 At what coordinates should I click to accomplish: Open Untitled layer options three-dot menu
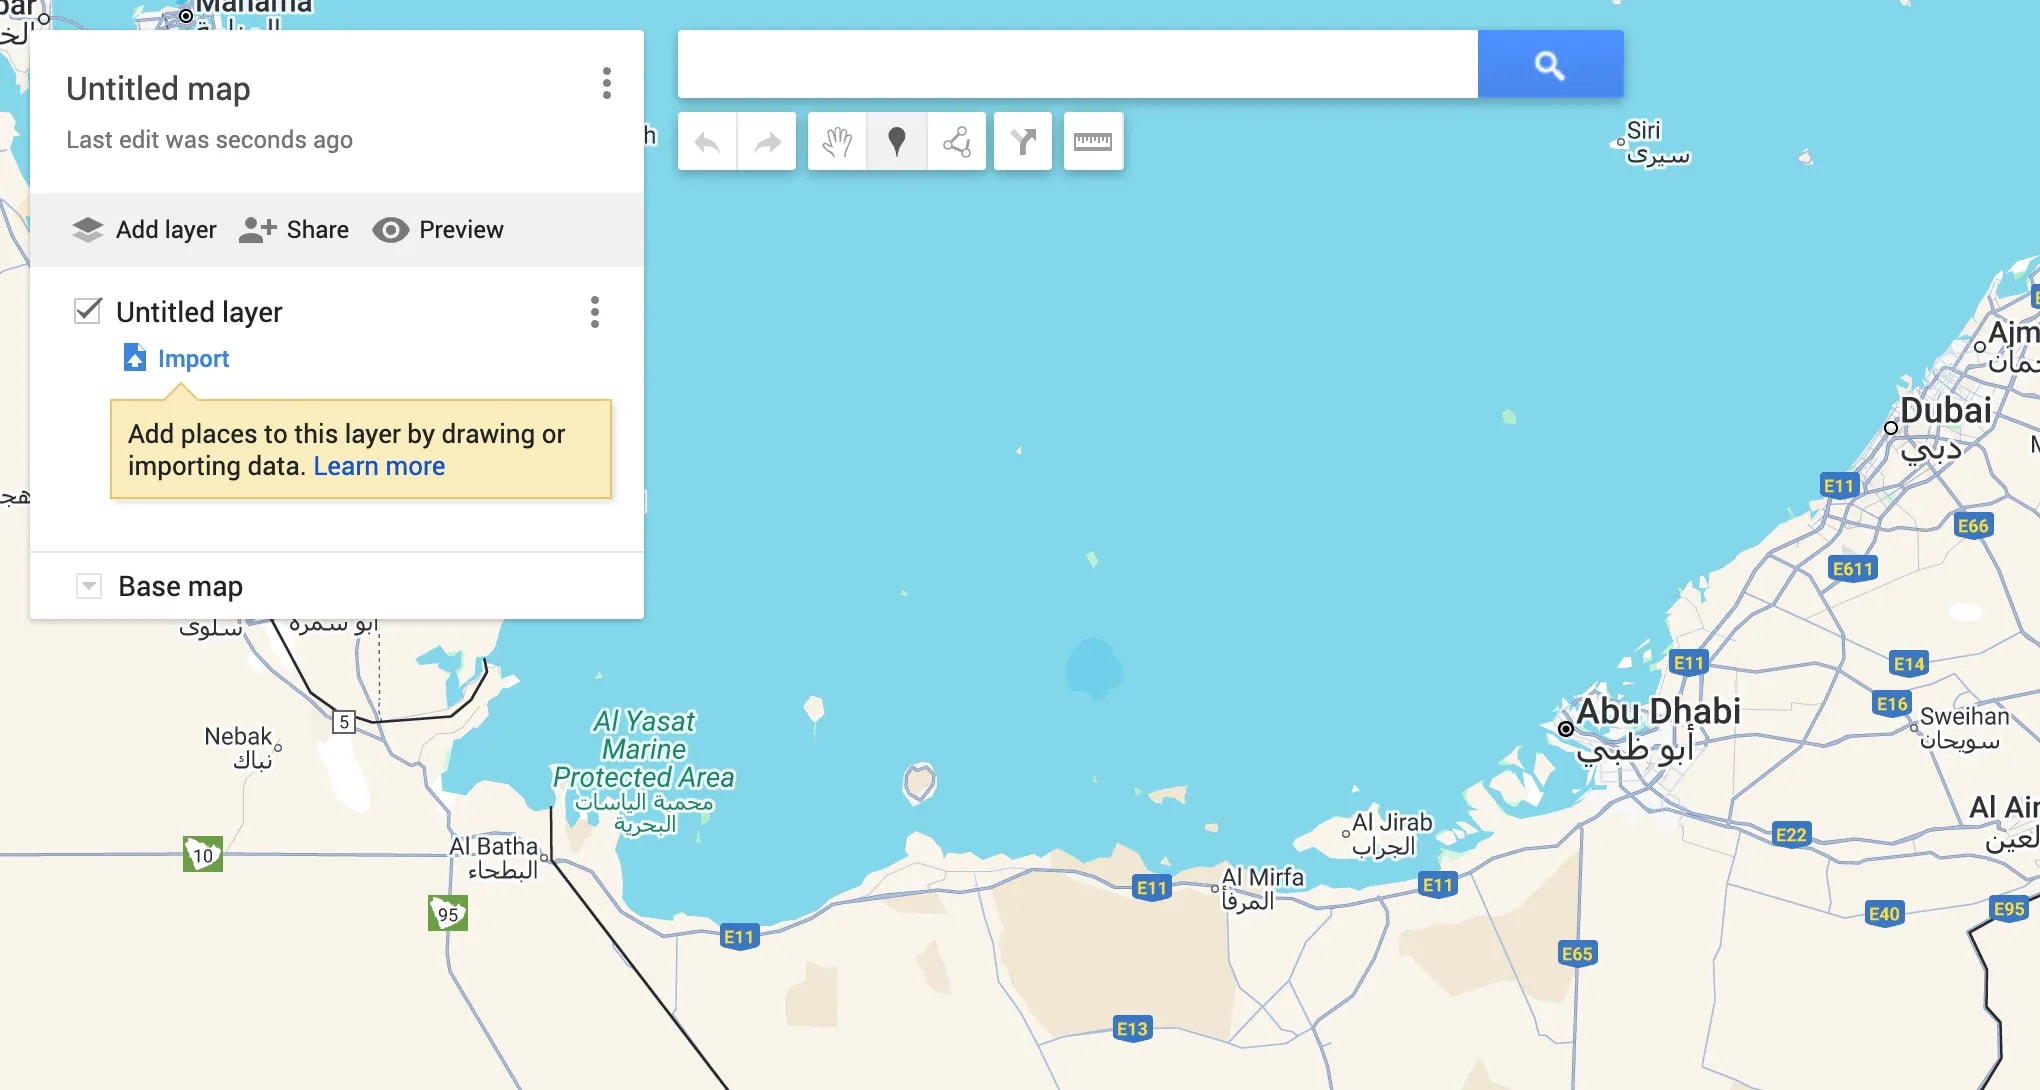[x=595, y=312]
